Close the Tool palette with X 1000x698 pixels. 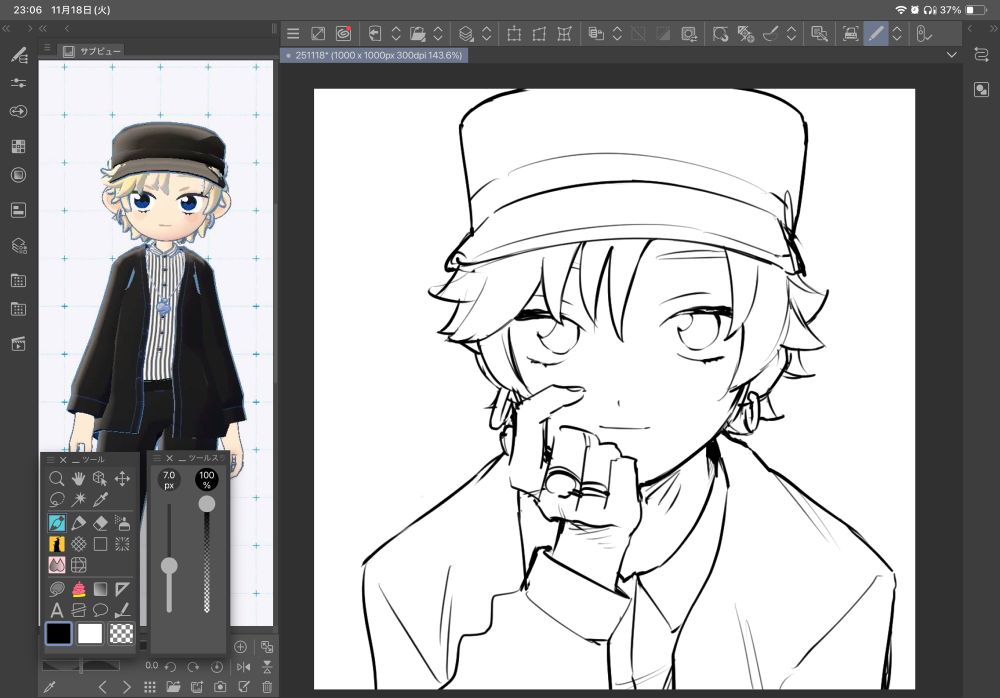[x=63, y=459]
